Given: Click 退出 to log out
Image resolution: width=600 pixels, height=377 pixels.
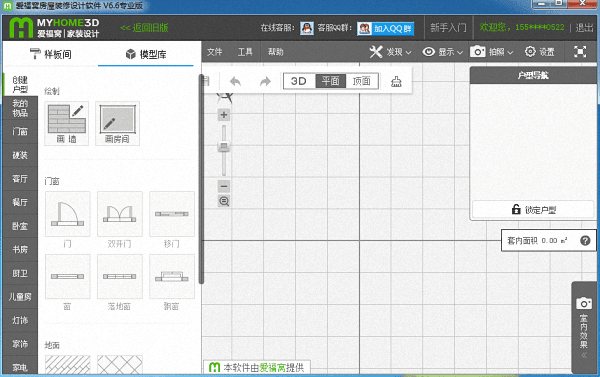Looking at the screenshot, I should 584,28.
